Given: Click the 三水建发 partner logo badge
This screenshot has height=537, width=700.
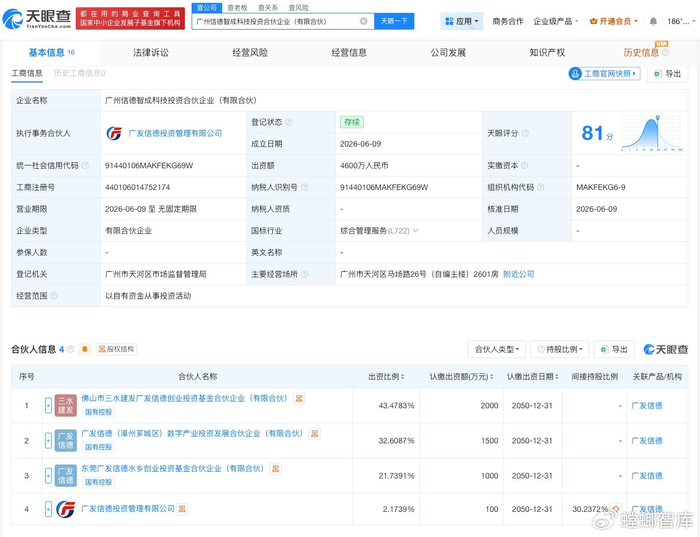Looking at the screenshot, I should pos(66,405).
